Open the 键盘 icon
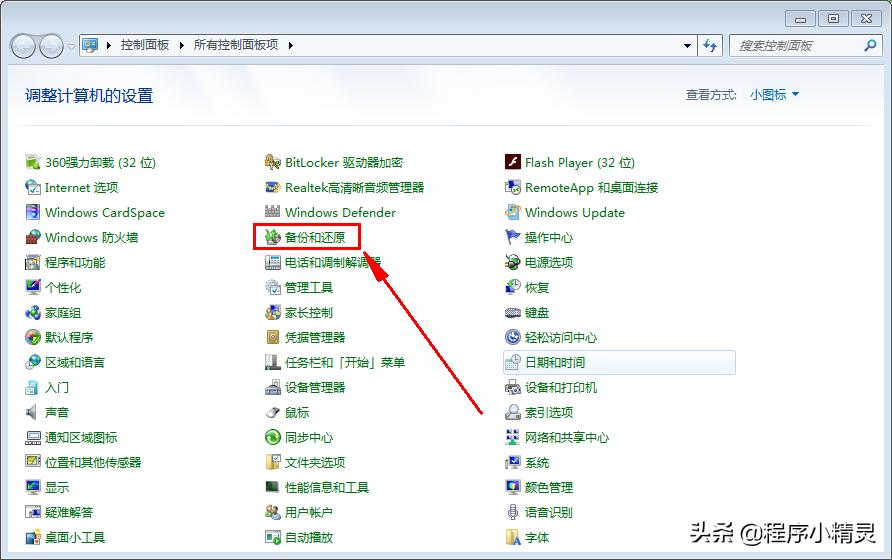The height and width of the screenshot is (560, 892). click(513, 312)
